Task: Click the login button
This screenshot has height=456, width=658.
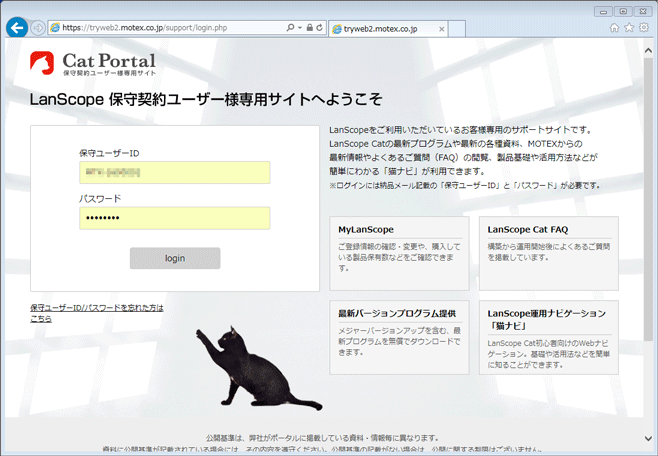Action: tap(175, 258)
